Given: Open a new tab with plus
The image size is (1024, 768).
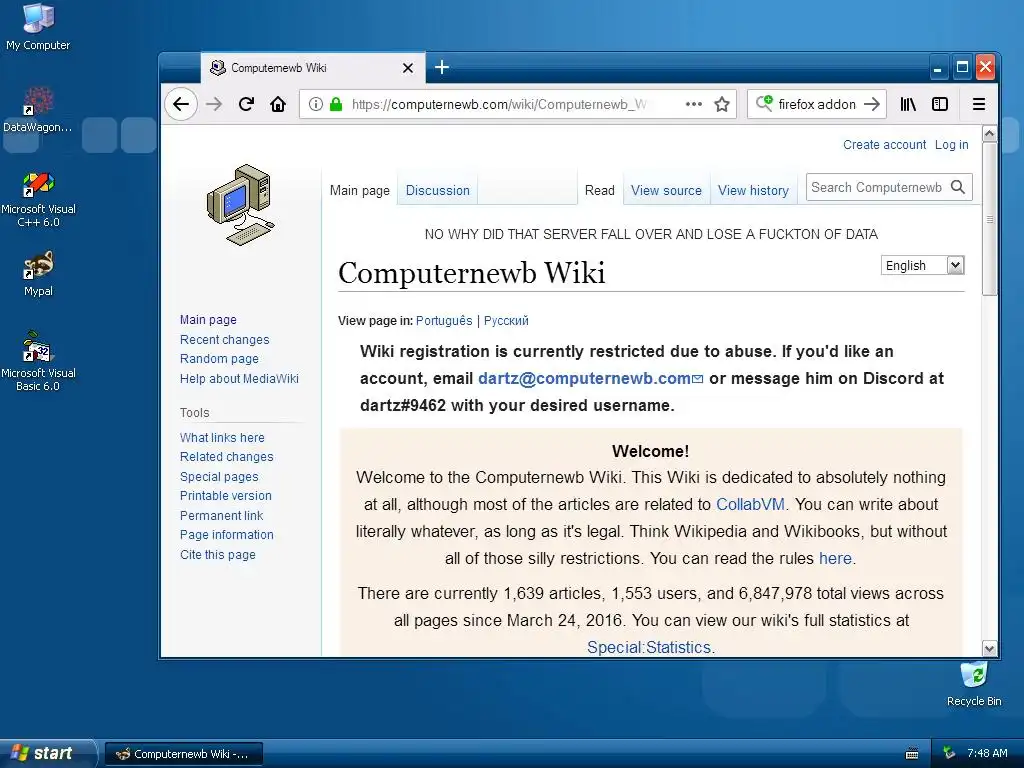Looking at the screenshot, I should 442,67.
